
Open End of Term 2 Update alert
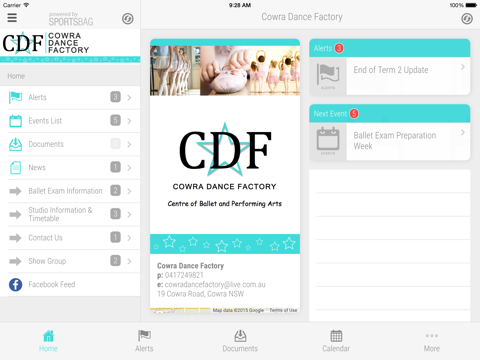click(x=390, y=76)
